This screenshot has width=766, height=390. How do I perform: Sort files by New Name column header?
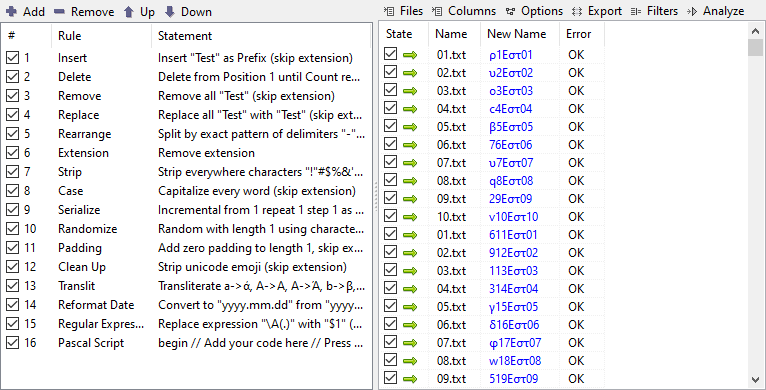coord(520,34)
